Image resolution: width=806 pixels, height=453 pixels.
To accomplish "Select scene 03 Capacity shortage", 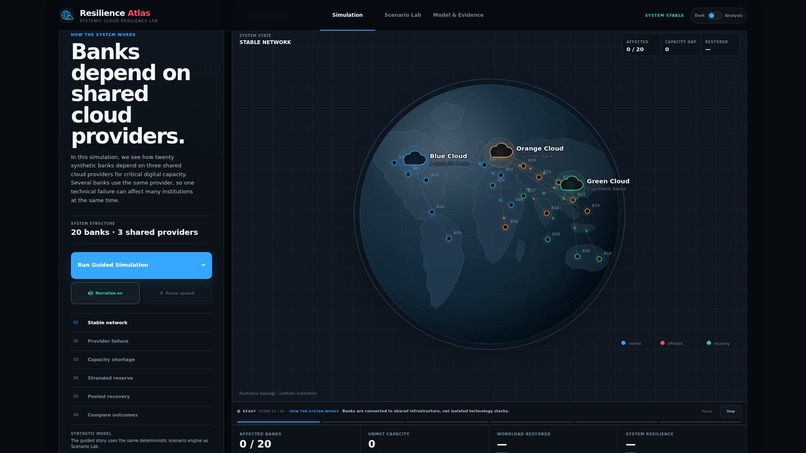I will coord(141,359).
